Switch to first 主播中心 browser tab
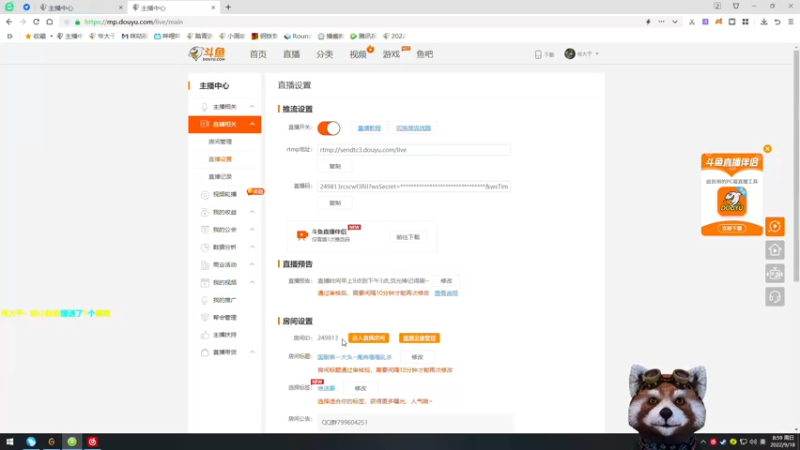This screenshot has height=450, width=800. [81, 8]
